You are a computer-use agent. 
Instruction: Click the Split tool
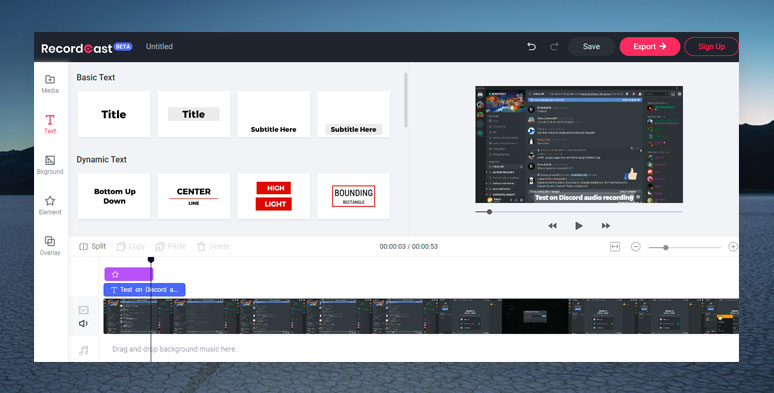(92, 246)
